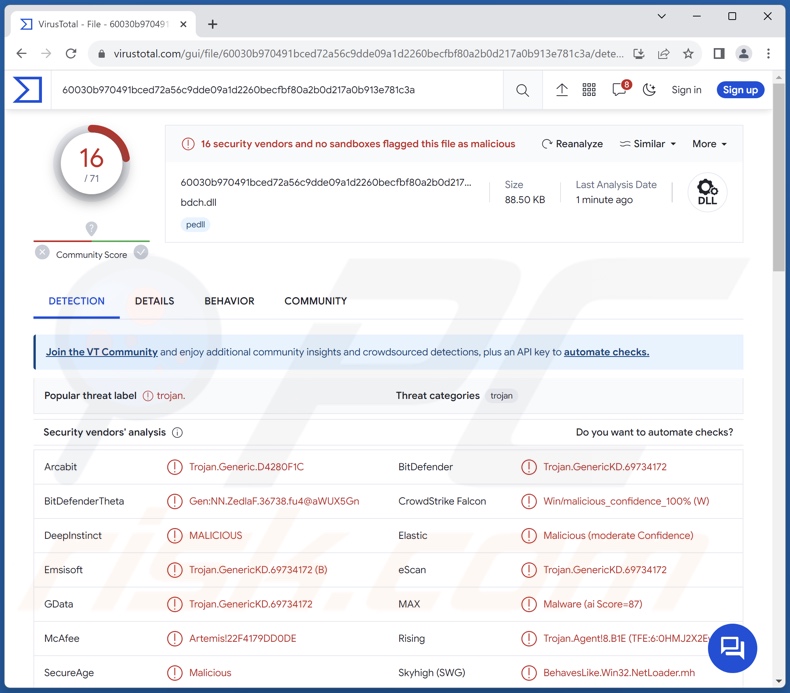Click the Arcabit detection alert icon
The height and width of the screenshot is (693, 790).
(x=174, y=467)
